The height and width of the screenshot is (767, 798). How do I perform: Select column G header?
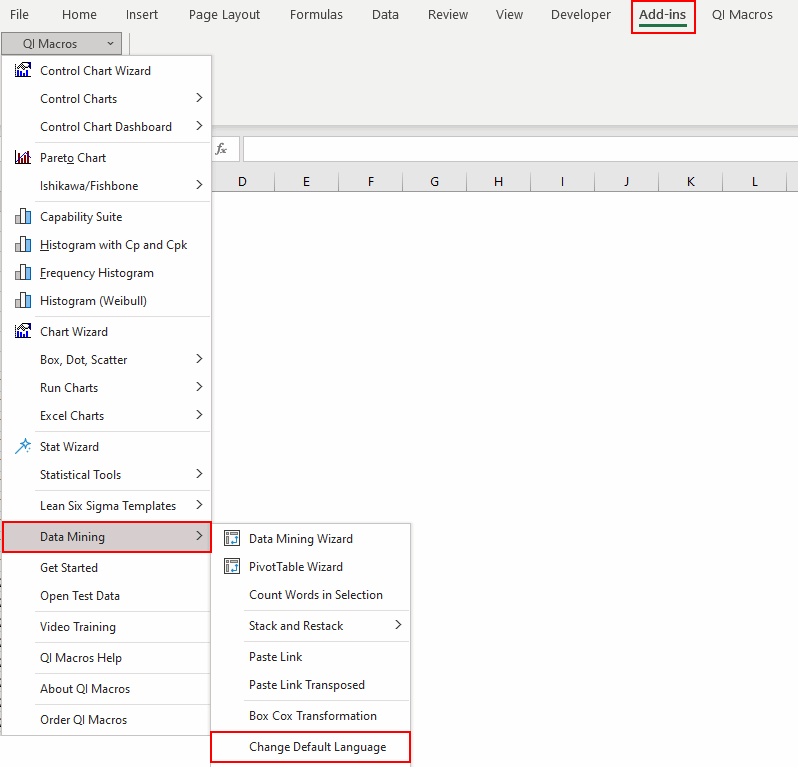pos(435,182)
